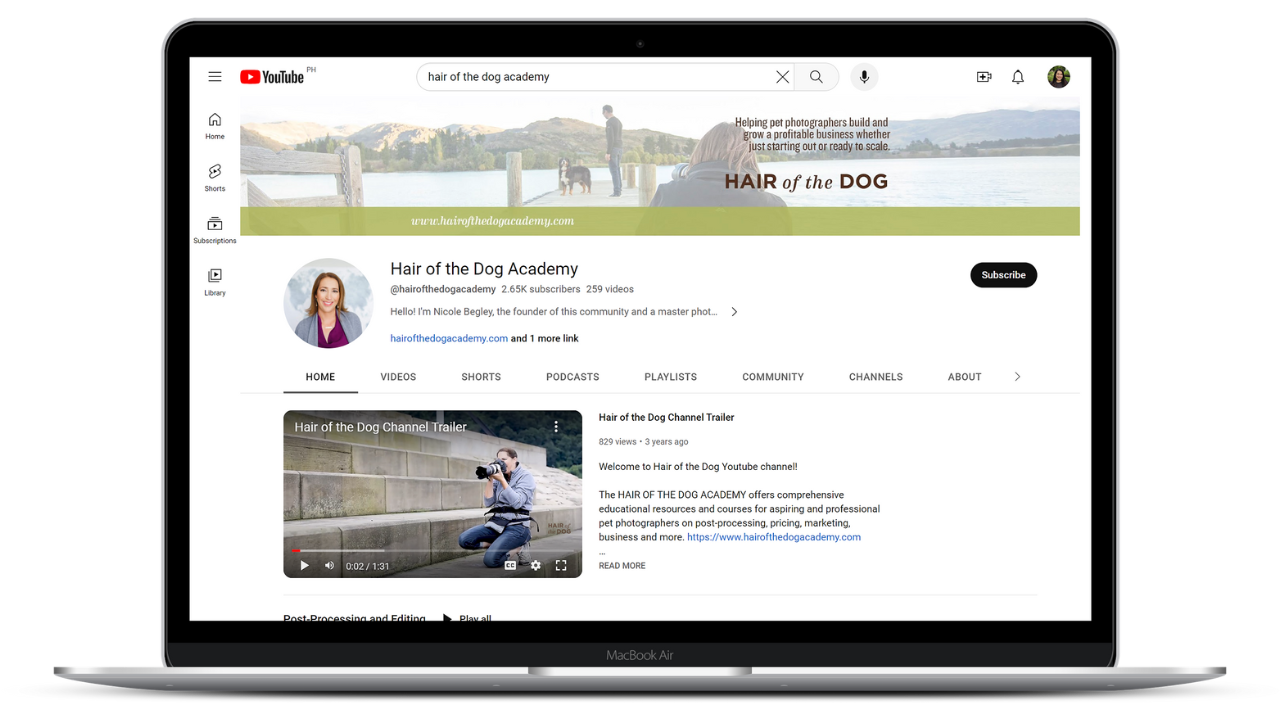This screenshot has height=720, width=1280.
Task: Click the @hairofthedogacademy handle
Action: click(443, 289)
